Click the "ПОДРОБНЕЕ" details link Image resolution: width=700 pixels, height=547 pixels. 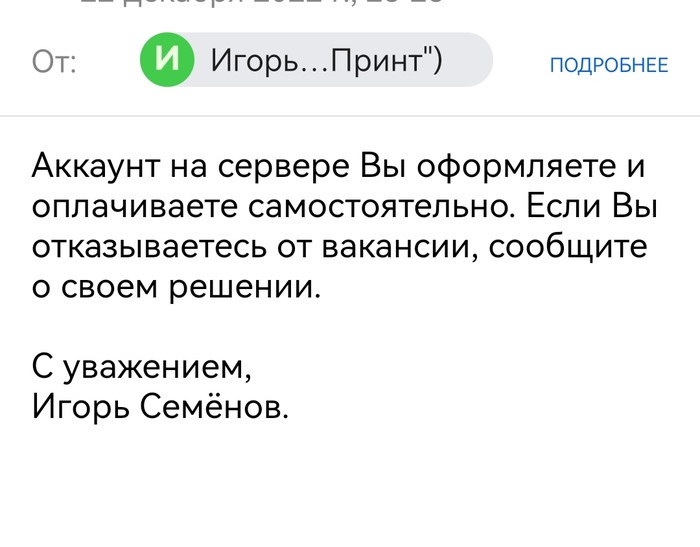point(608,66)
